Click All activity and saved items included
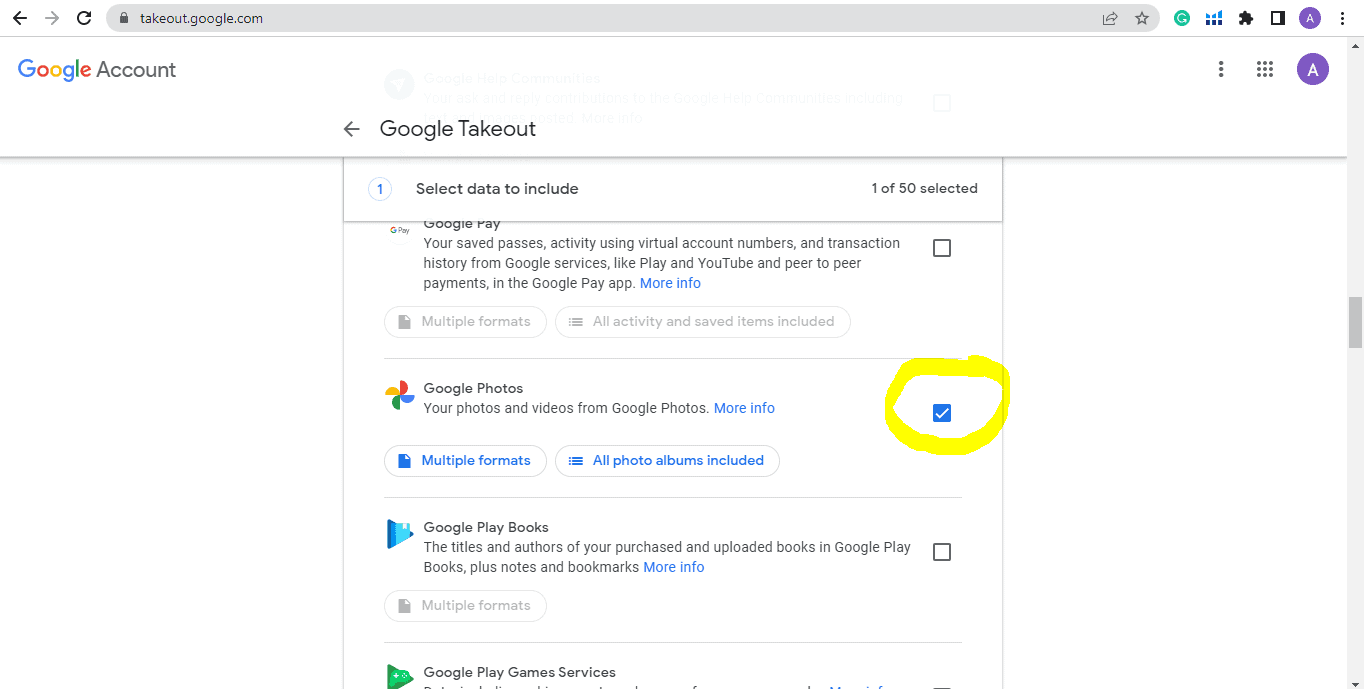 [x=702, y=322]
